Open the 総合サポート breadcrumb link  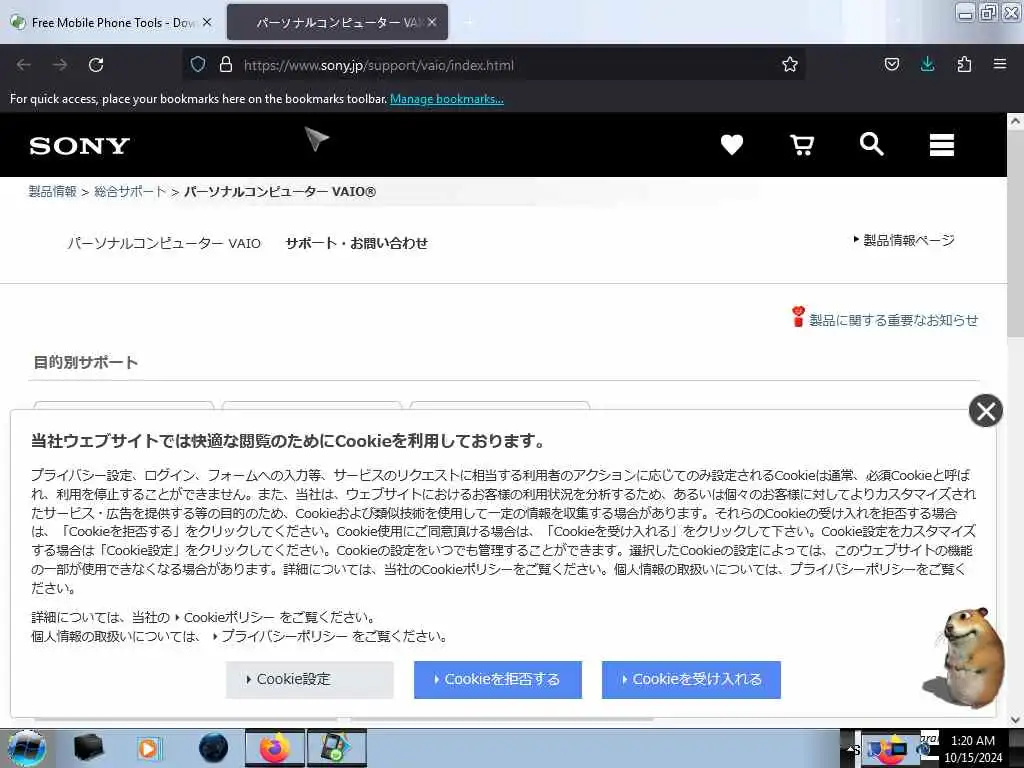coord(130,191)
